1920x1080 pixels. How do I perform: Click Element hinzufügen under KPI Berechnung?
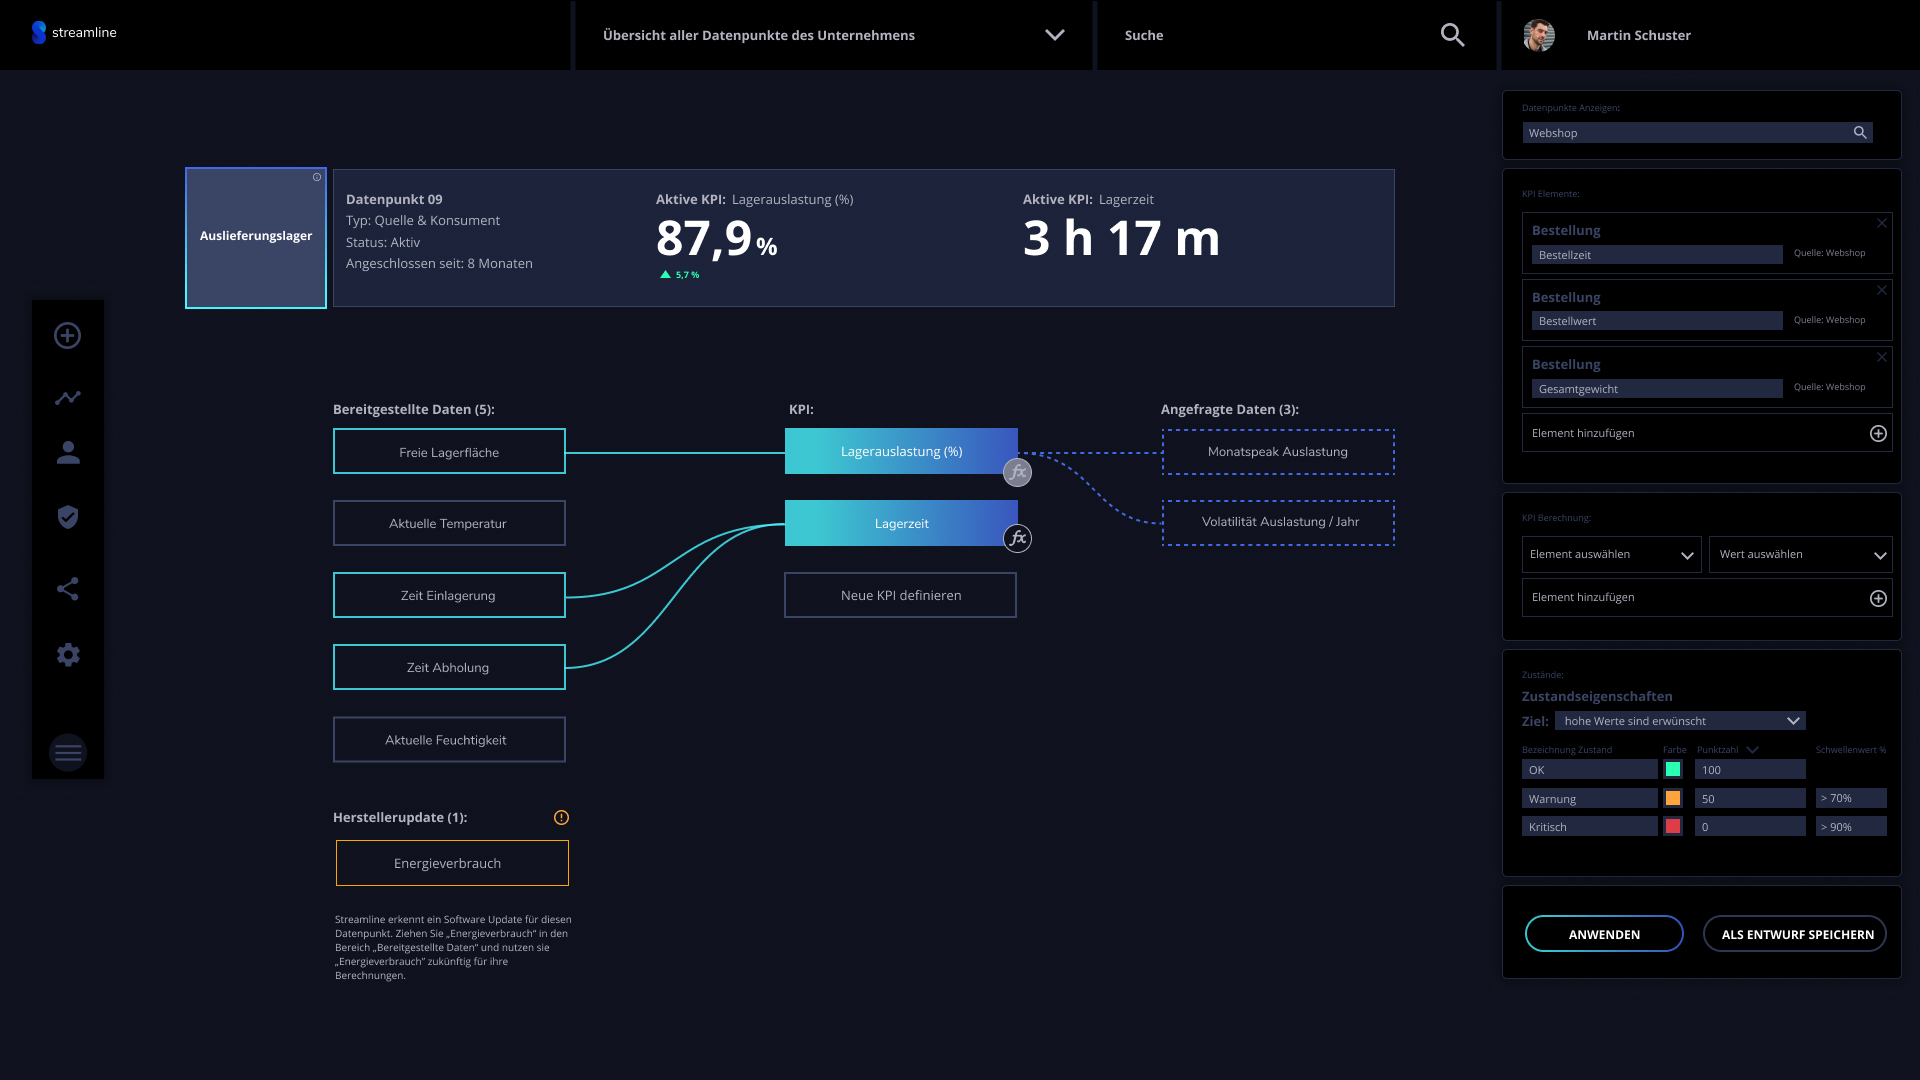coord(1707,598)
